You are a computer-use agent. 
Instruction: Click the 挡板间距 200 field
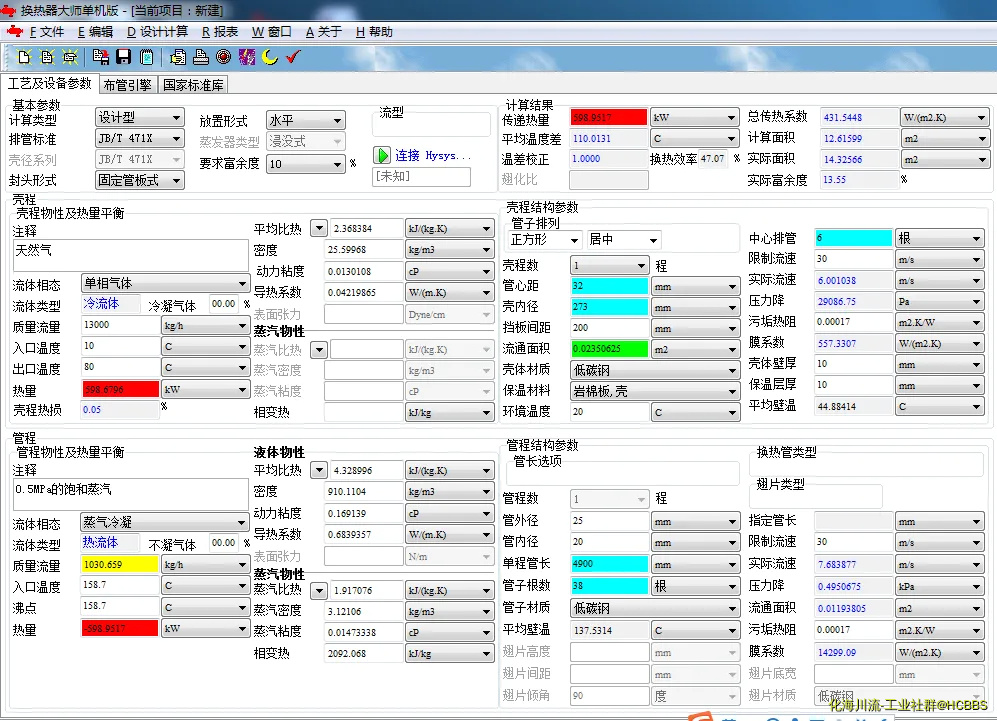pyautogui.click(x=609, y=327)
